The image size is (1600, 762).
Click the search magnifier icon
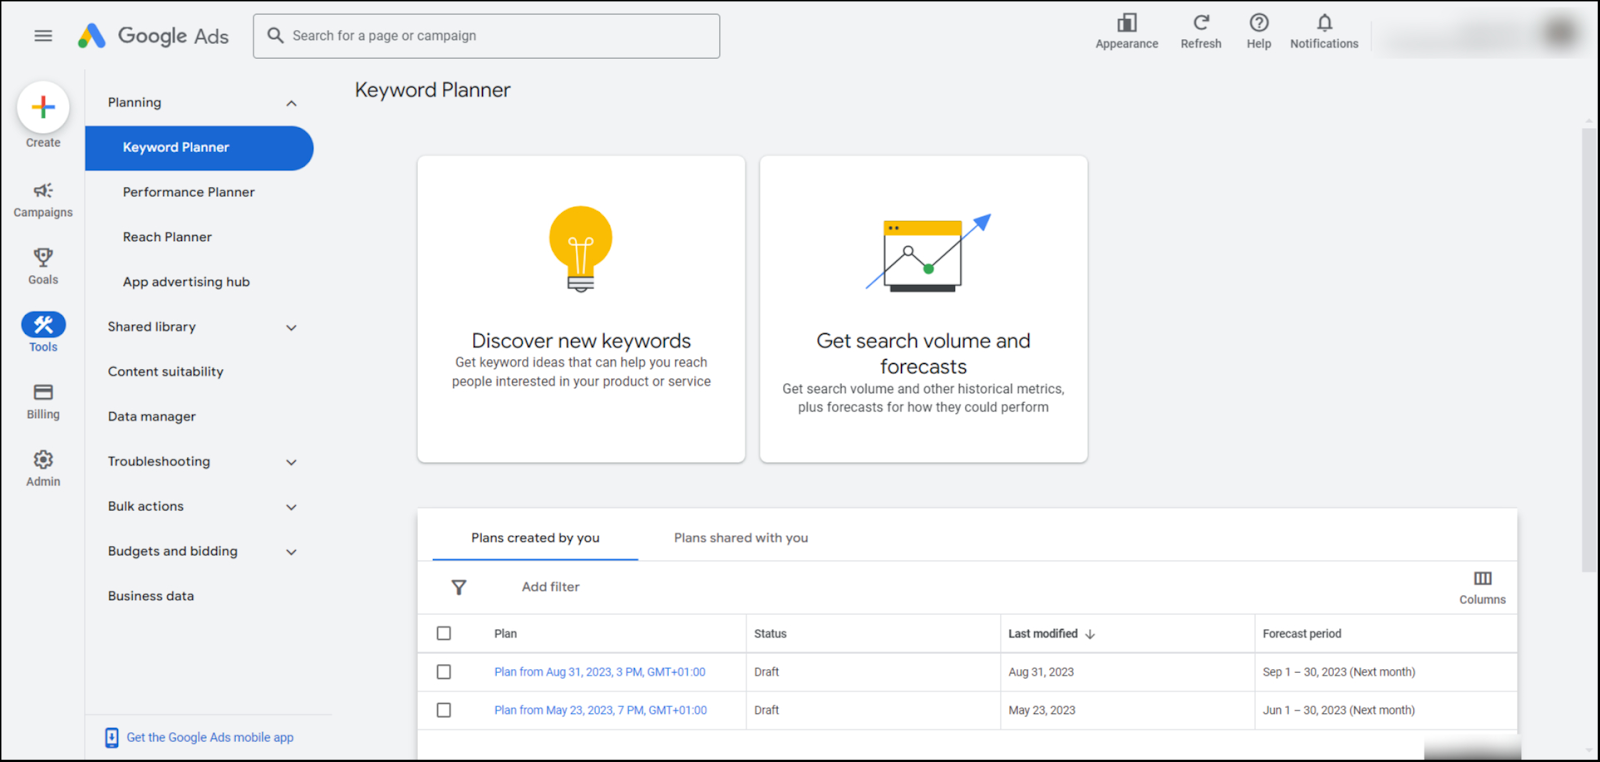tap(275, 36)
